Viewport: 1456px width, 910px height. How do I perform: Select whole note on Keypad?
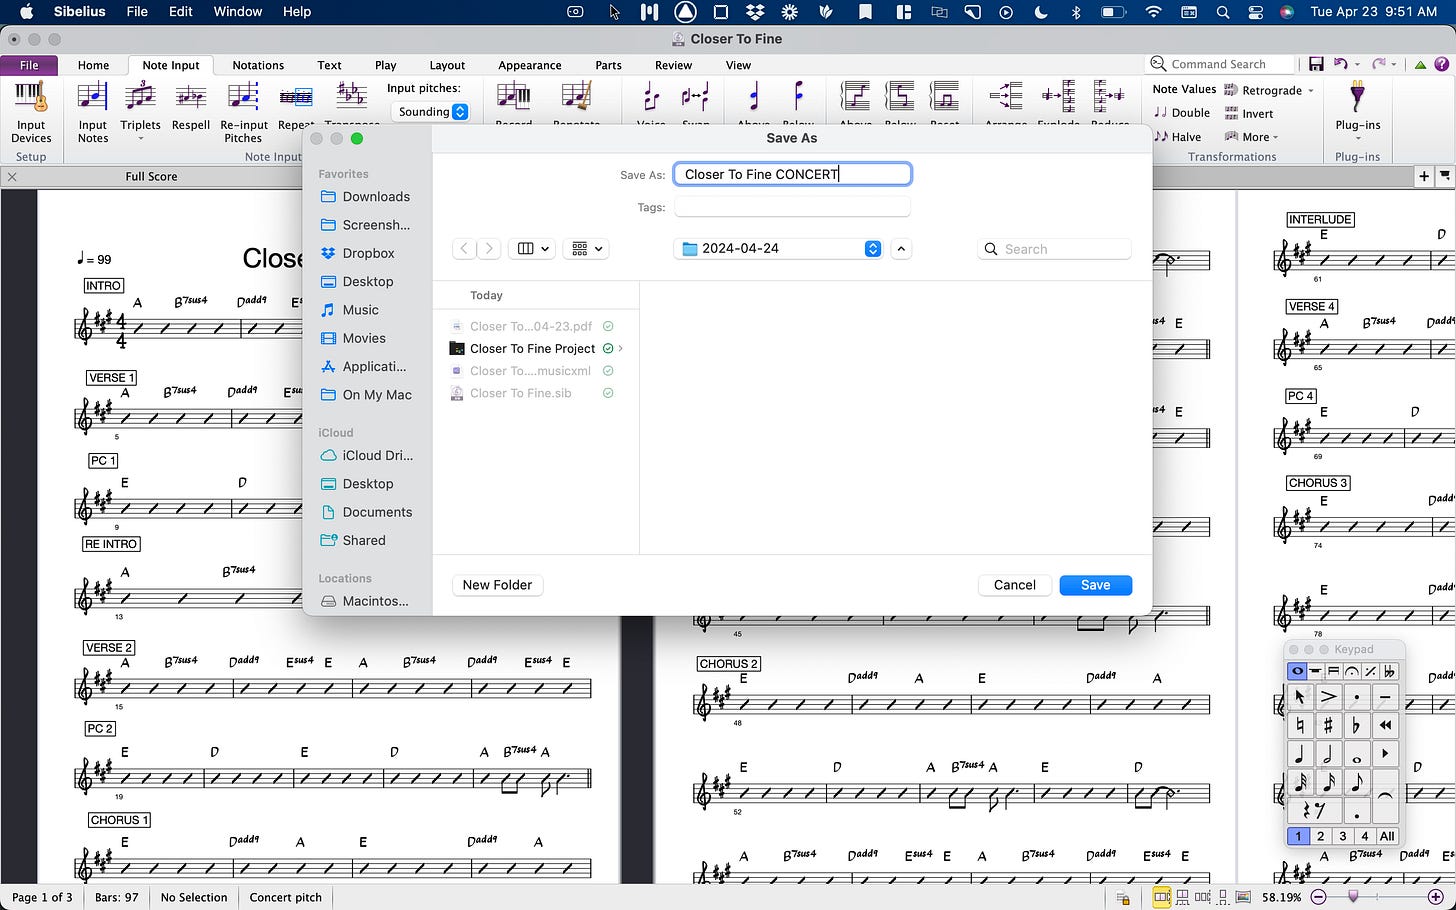(x=1357, y=754)
